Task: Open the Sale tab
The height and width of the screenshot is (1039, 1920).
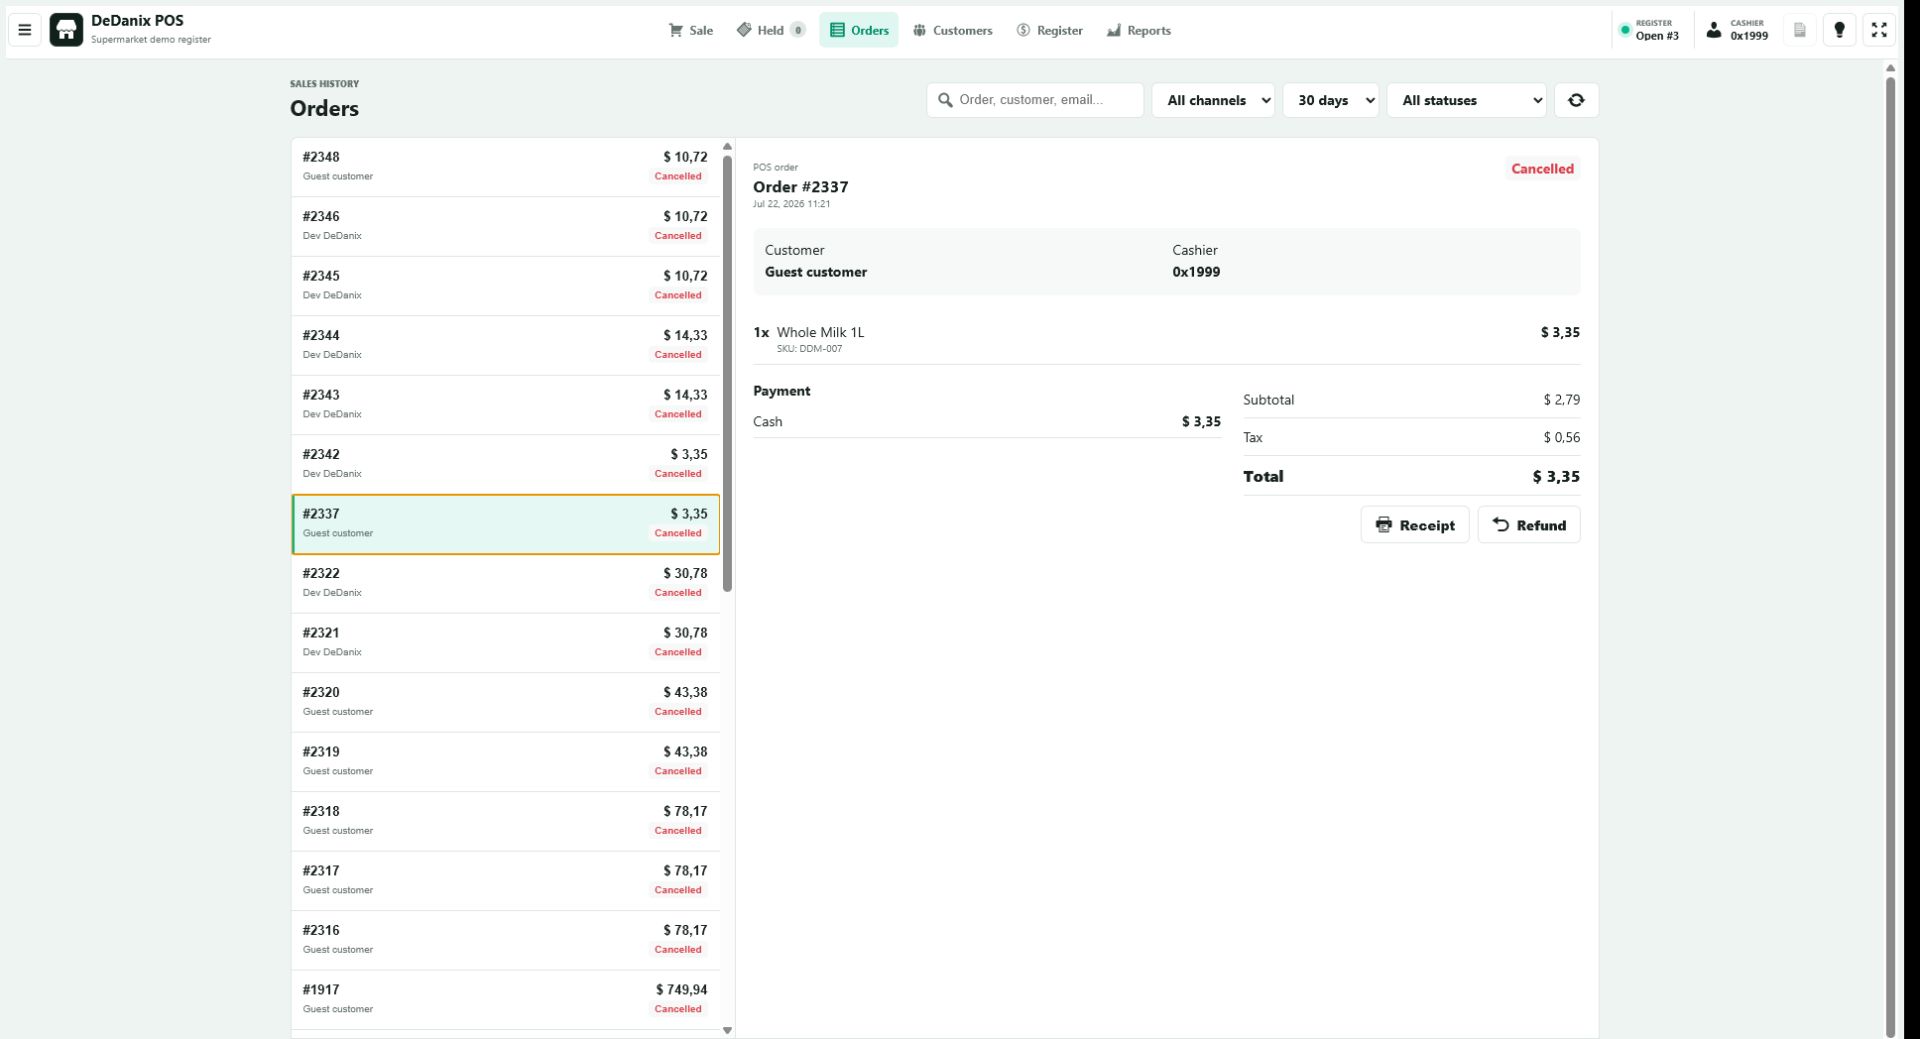Action: (691, 30)
